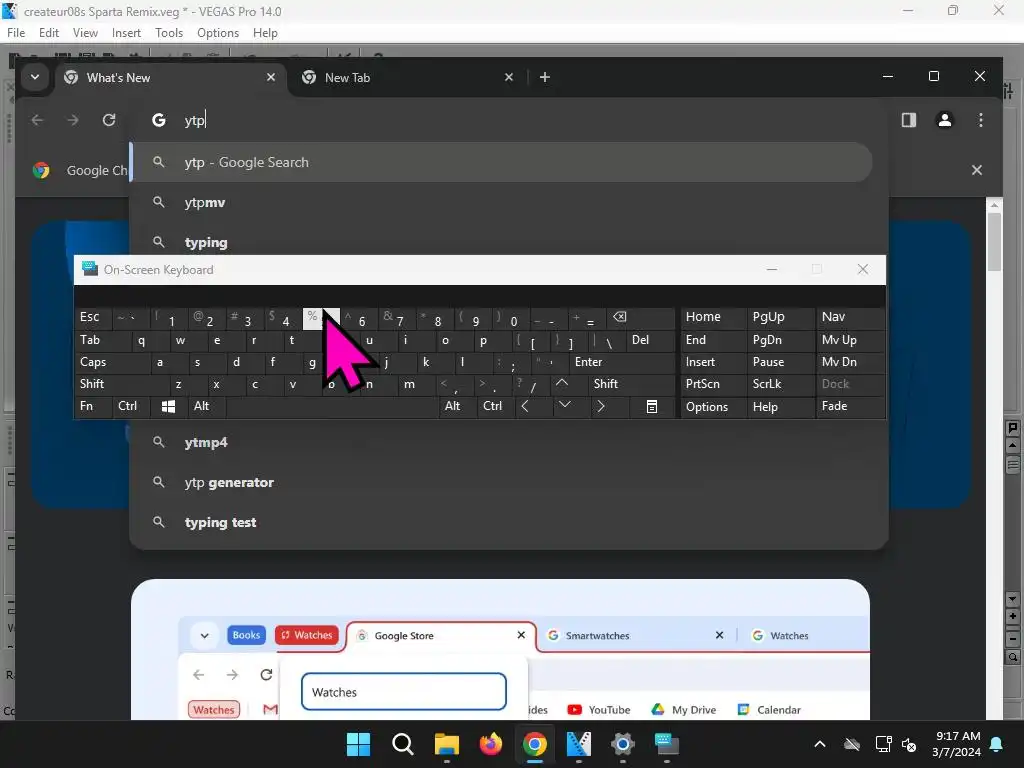
Task: Click Esc key on On-Screen Keyboard
Action: [93, 317]
